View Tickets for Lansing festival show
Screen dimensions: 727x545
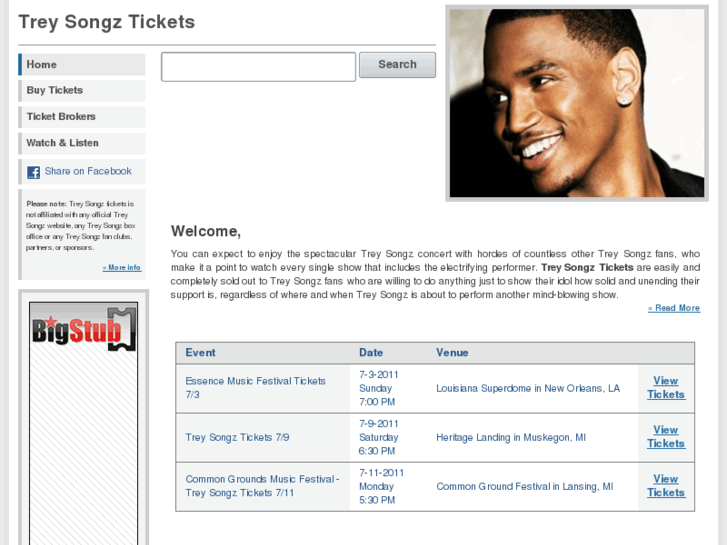pyautogui.click(x=666, y=486)
